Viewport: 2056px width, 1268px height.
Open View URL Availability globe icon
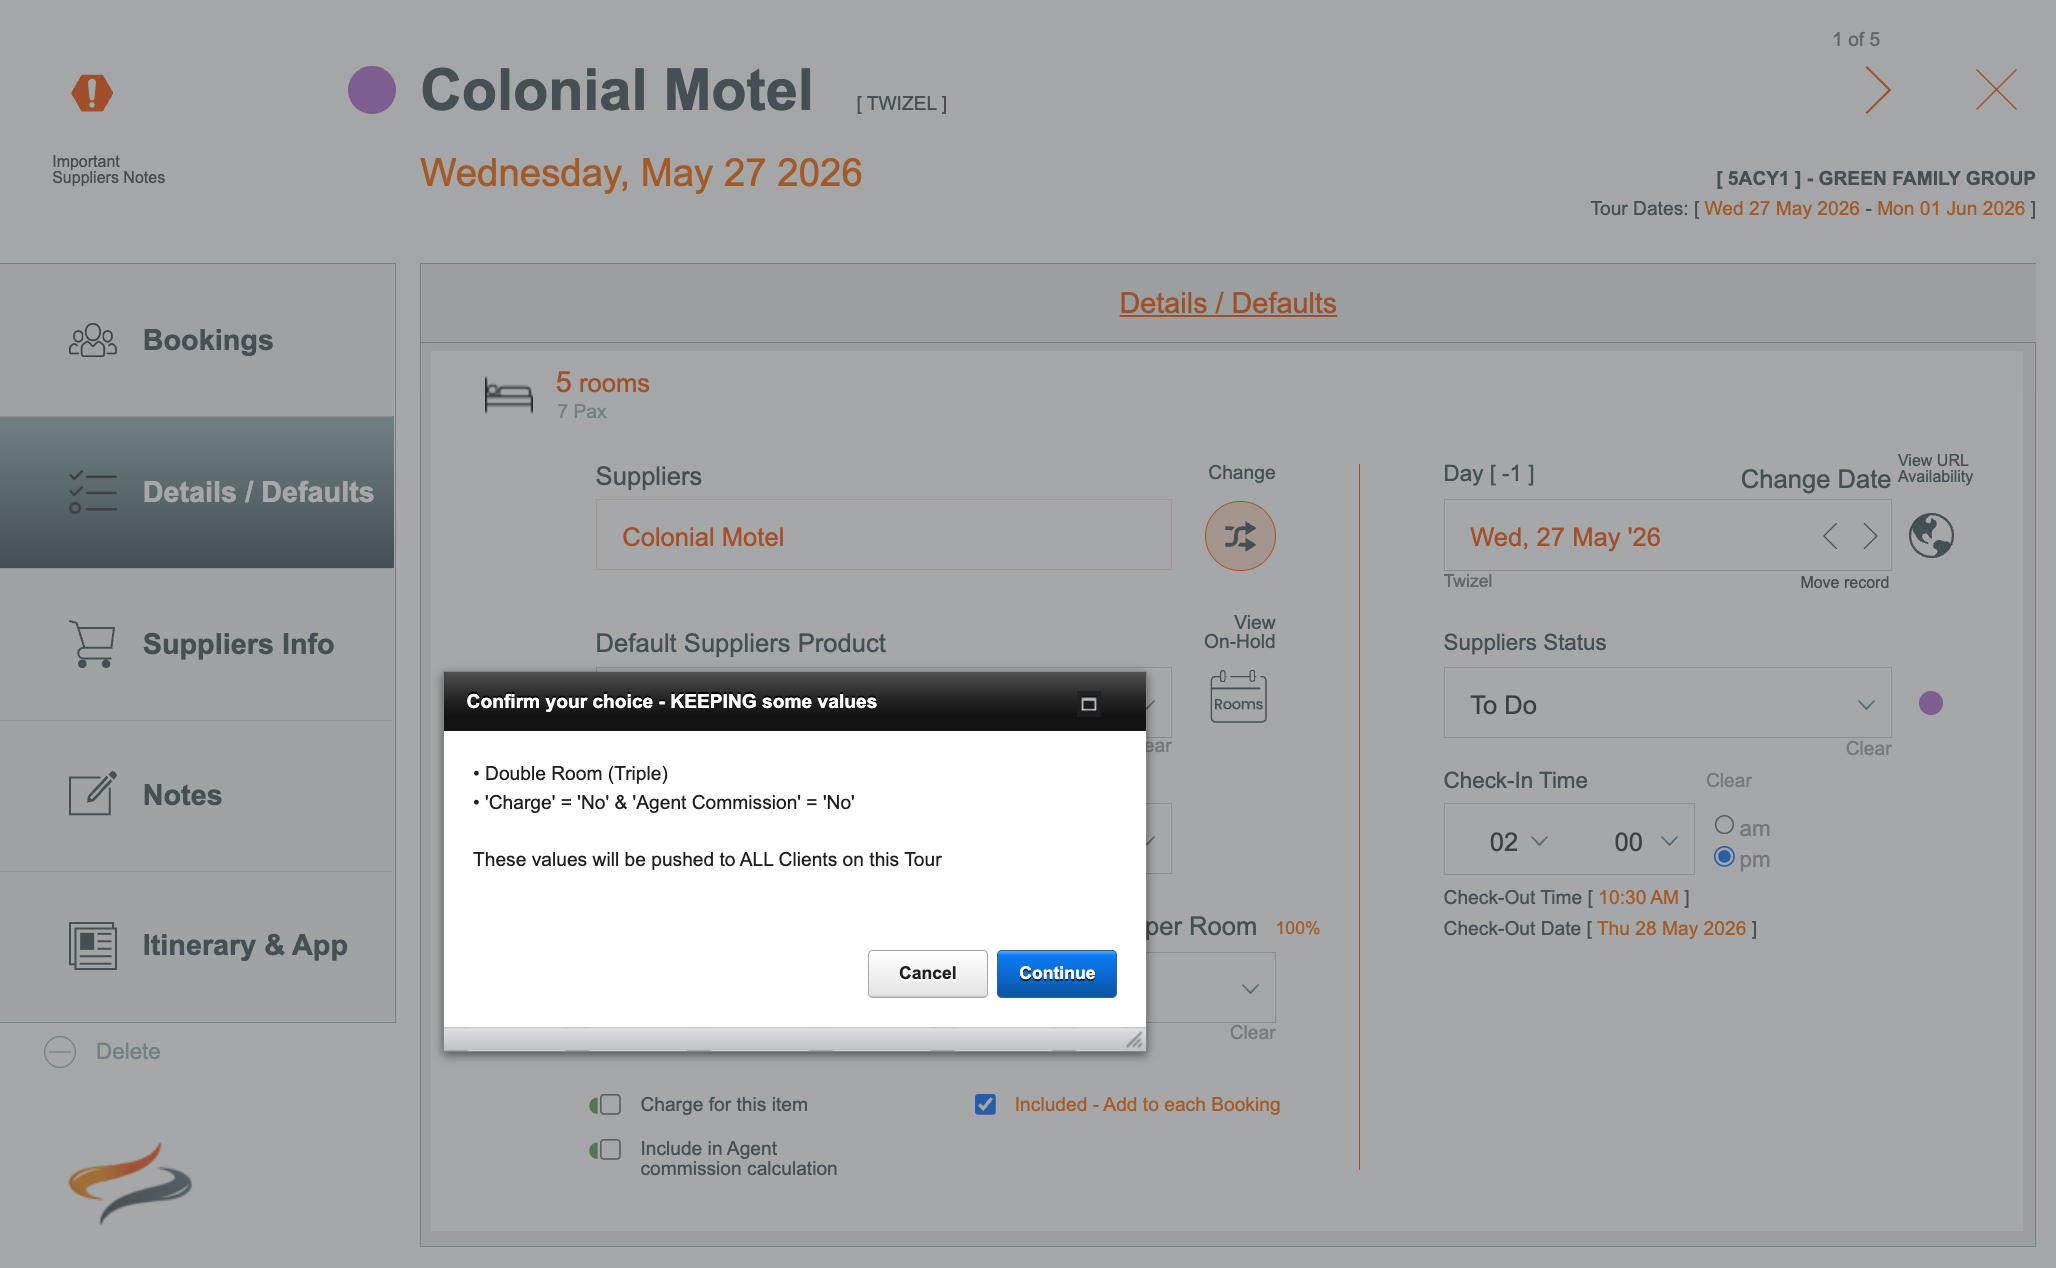(1930, 536)
